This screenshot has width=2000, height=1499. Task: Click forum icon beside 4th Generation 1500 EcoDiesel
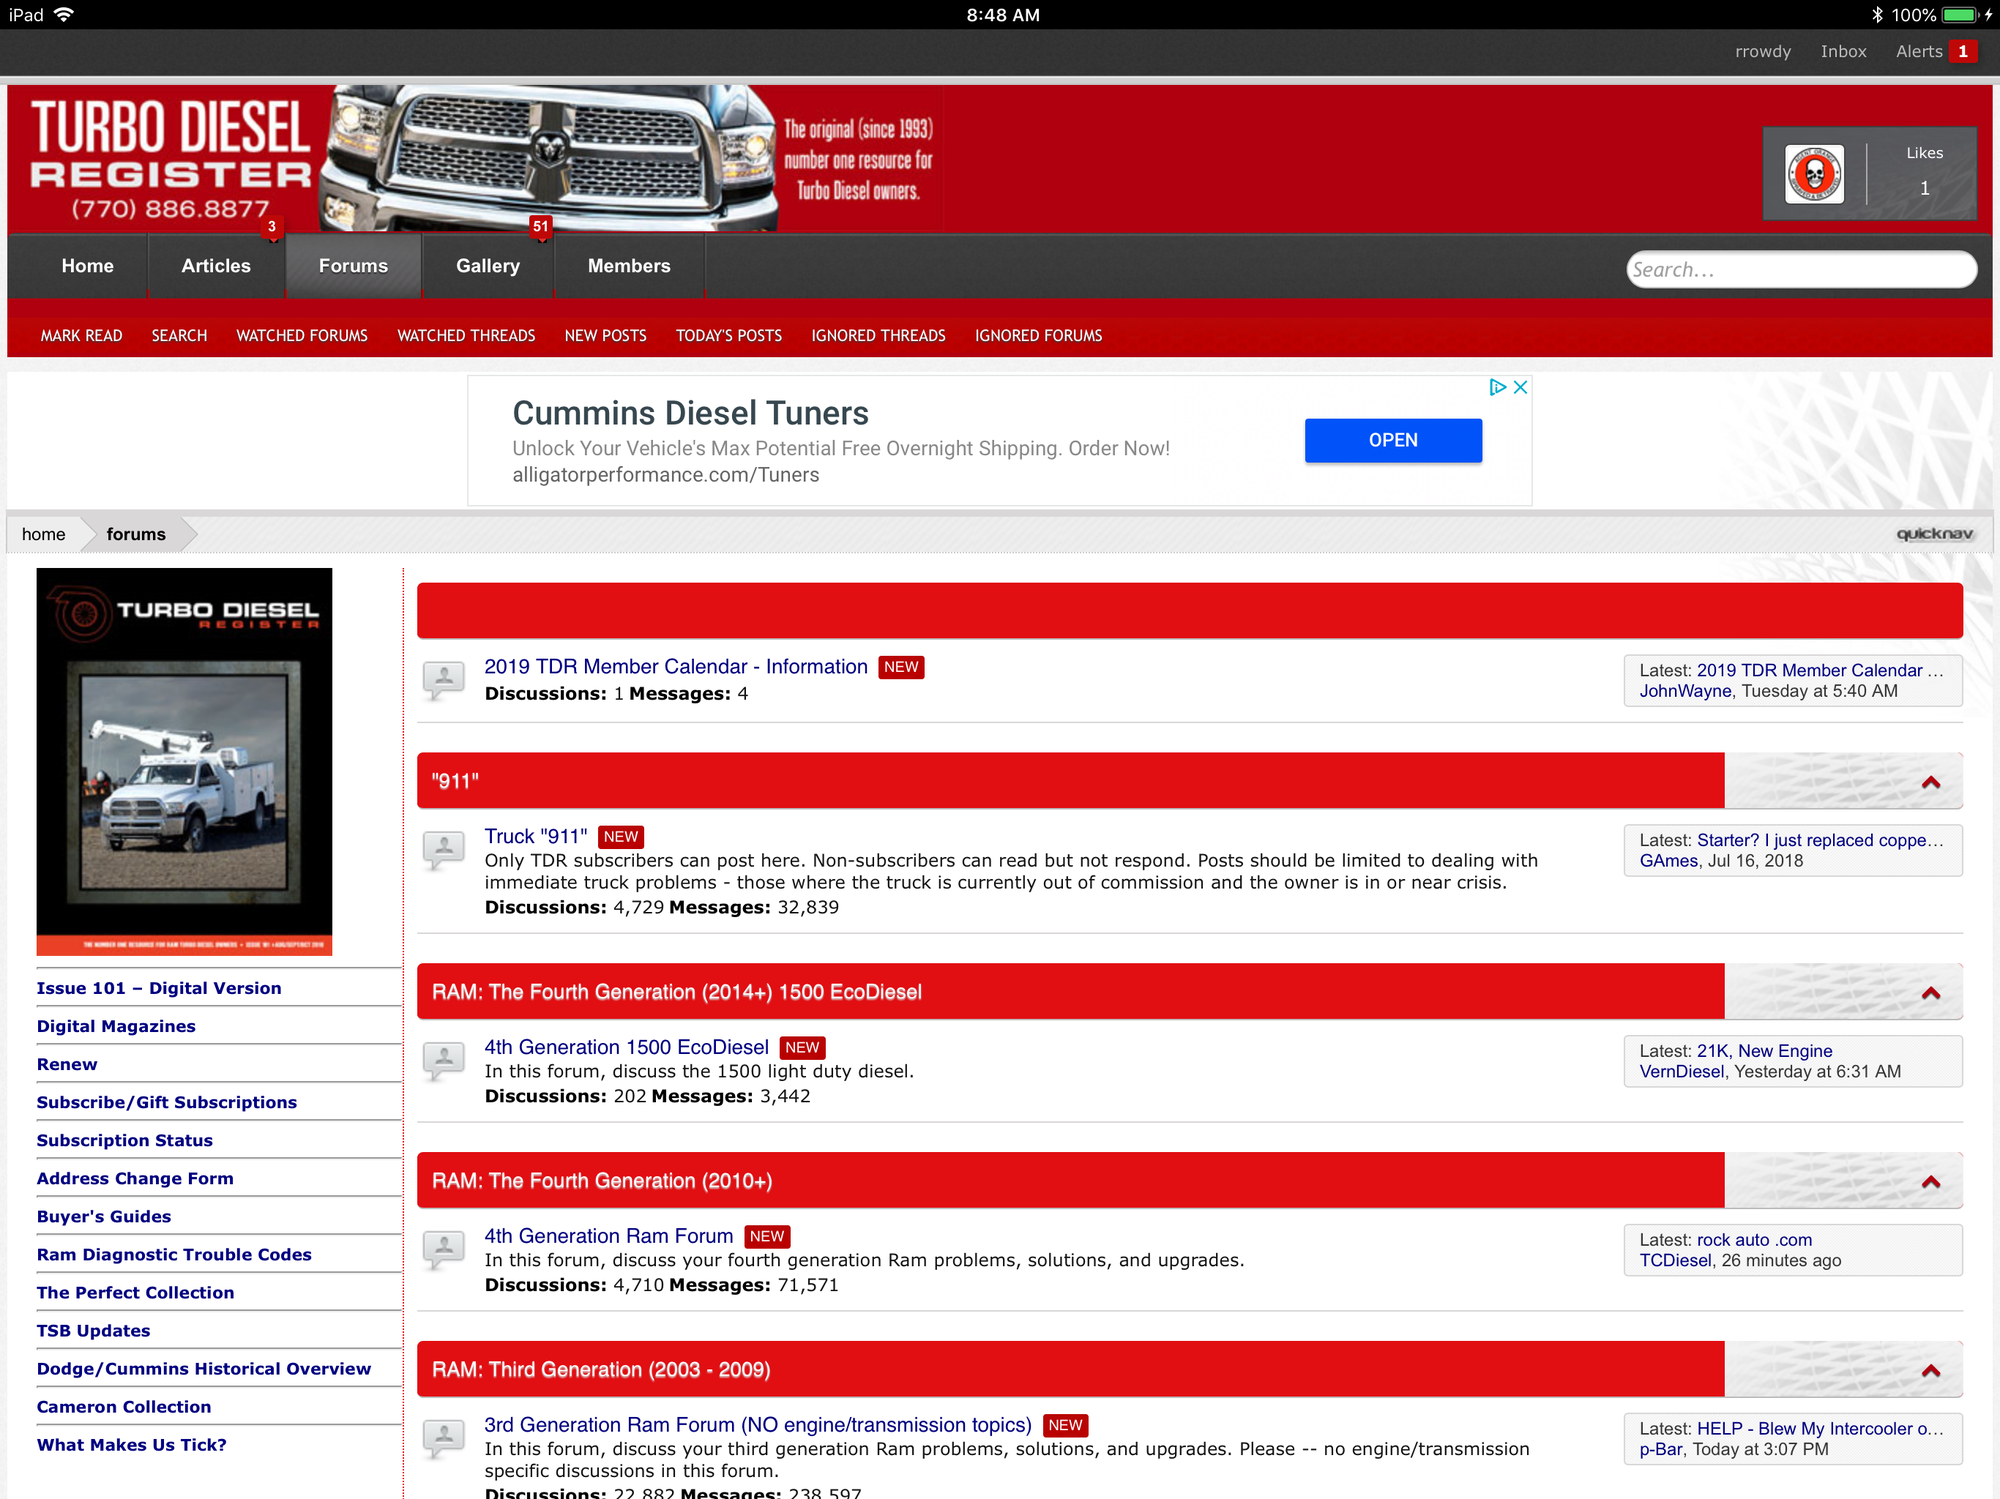(444, 1061)
